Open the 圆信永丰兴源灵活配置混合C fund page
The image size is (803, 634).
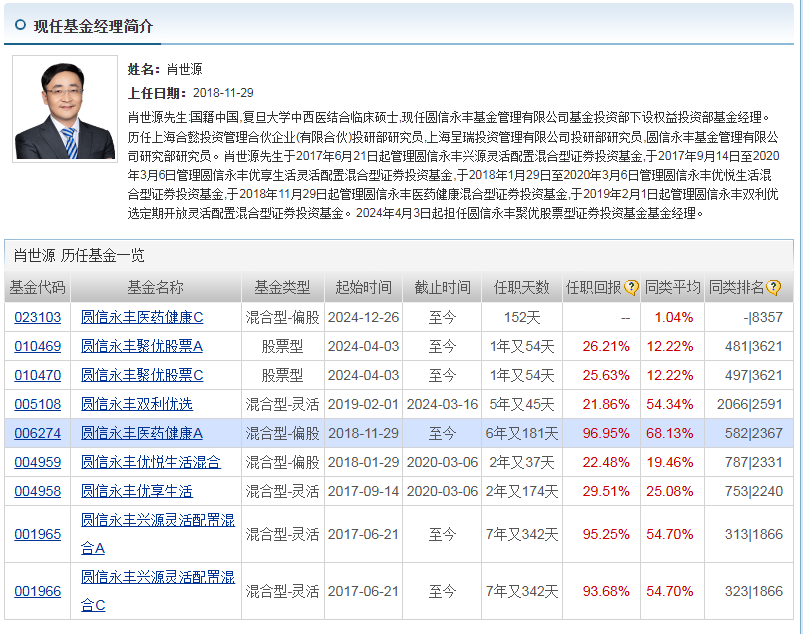[158, 591]
